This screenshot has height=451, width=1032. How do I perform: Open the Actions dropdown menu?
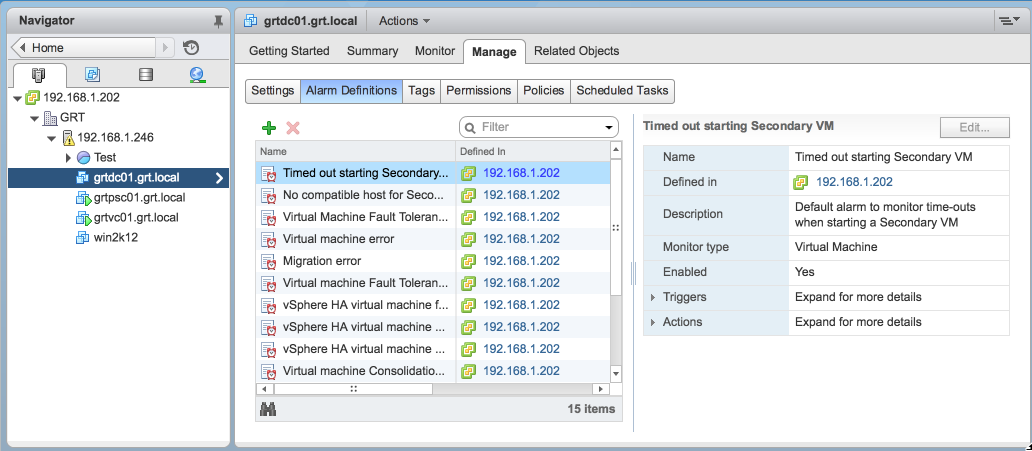404,21
